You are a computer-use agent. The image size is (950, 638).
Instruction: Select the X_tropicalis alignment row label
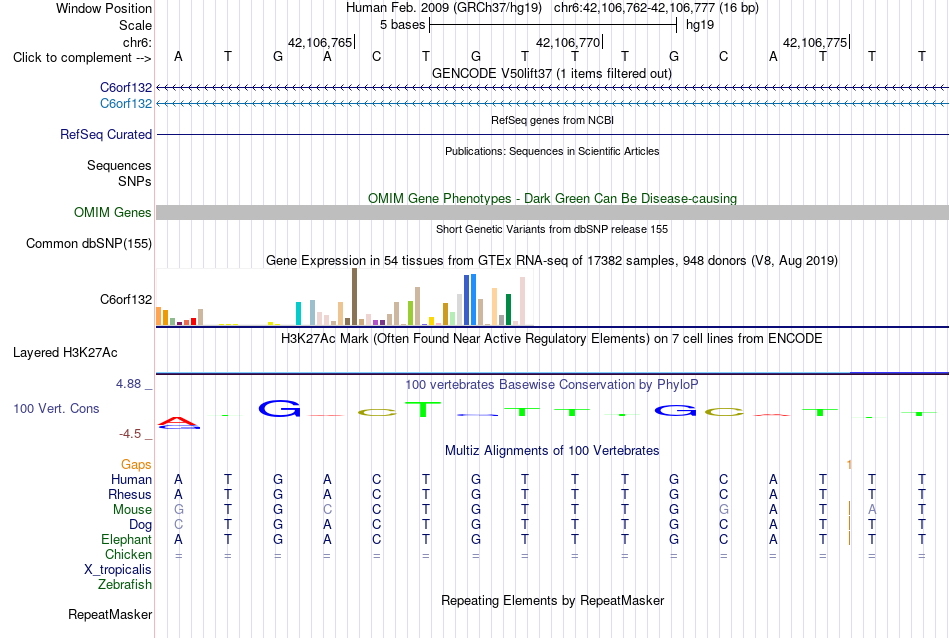pos(118,570)
